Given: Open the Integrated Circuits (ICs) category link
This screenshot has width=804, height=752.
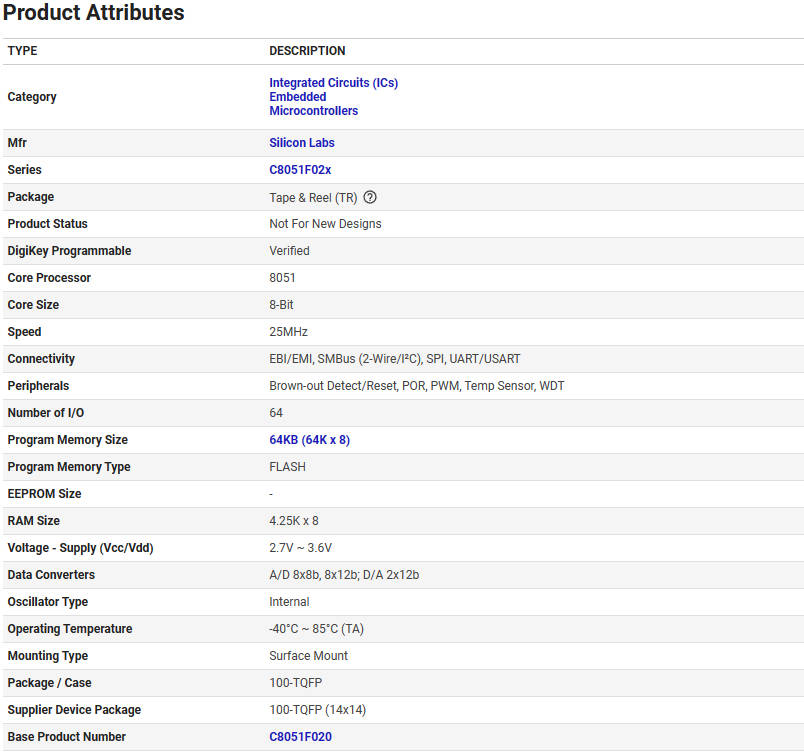Looking at the screenshot, I should tap(333, 83).
